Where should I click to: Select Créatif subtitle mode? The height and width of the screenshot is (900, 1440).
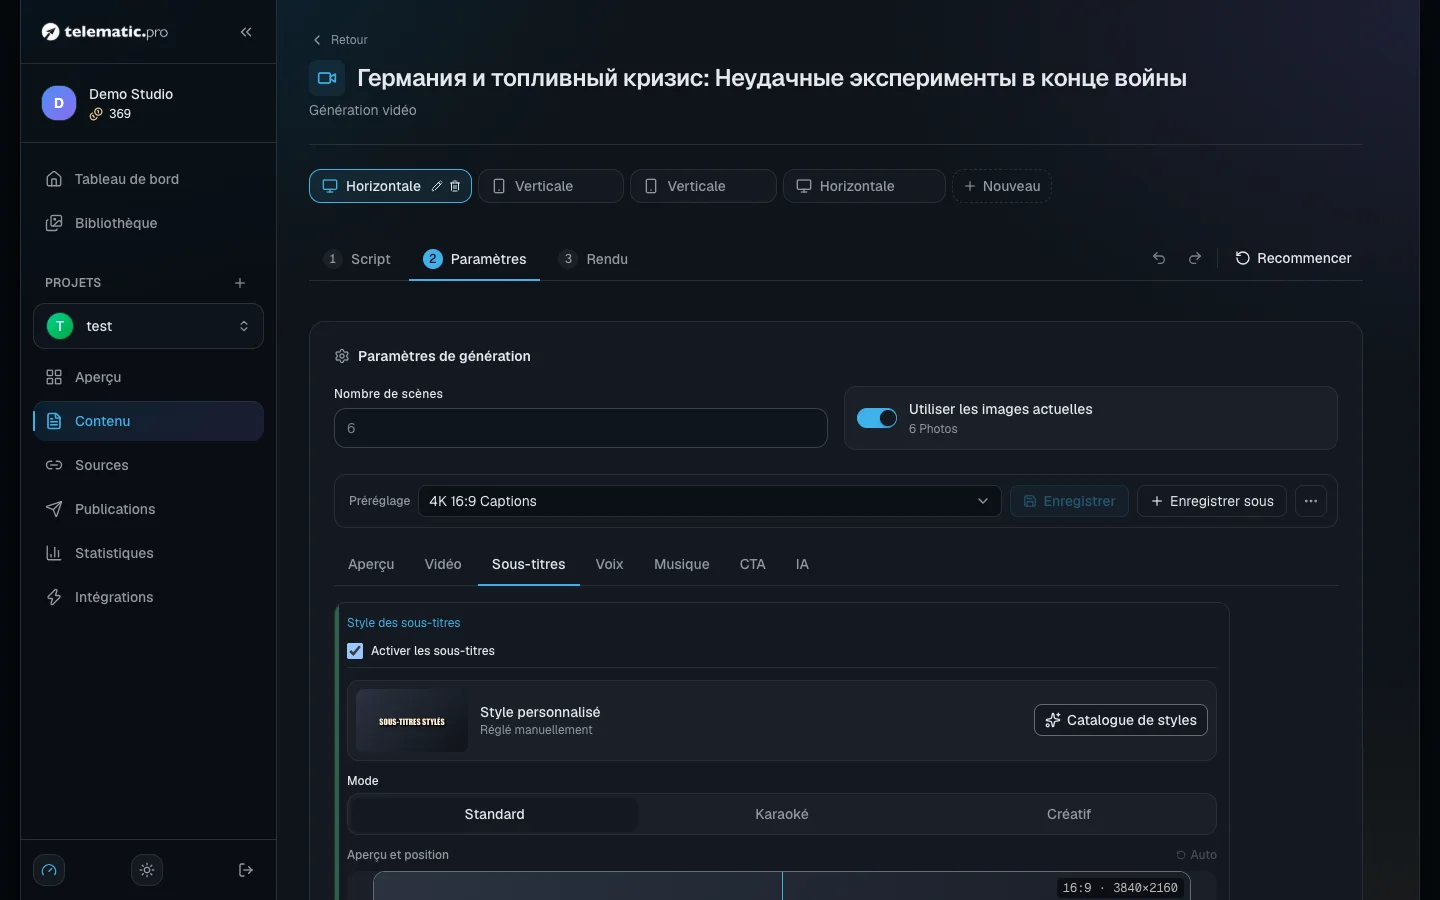(x=1069, y=814)
